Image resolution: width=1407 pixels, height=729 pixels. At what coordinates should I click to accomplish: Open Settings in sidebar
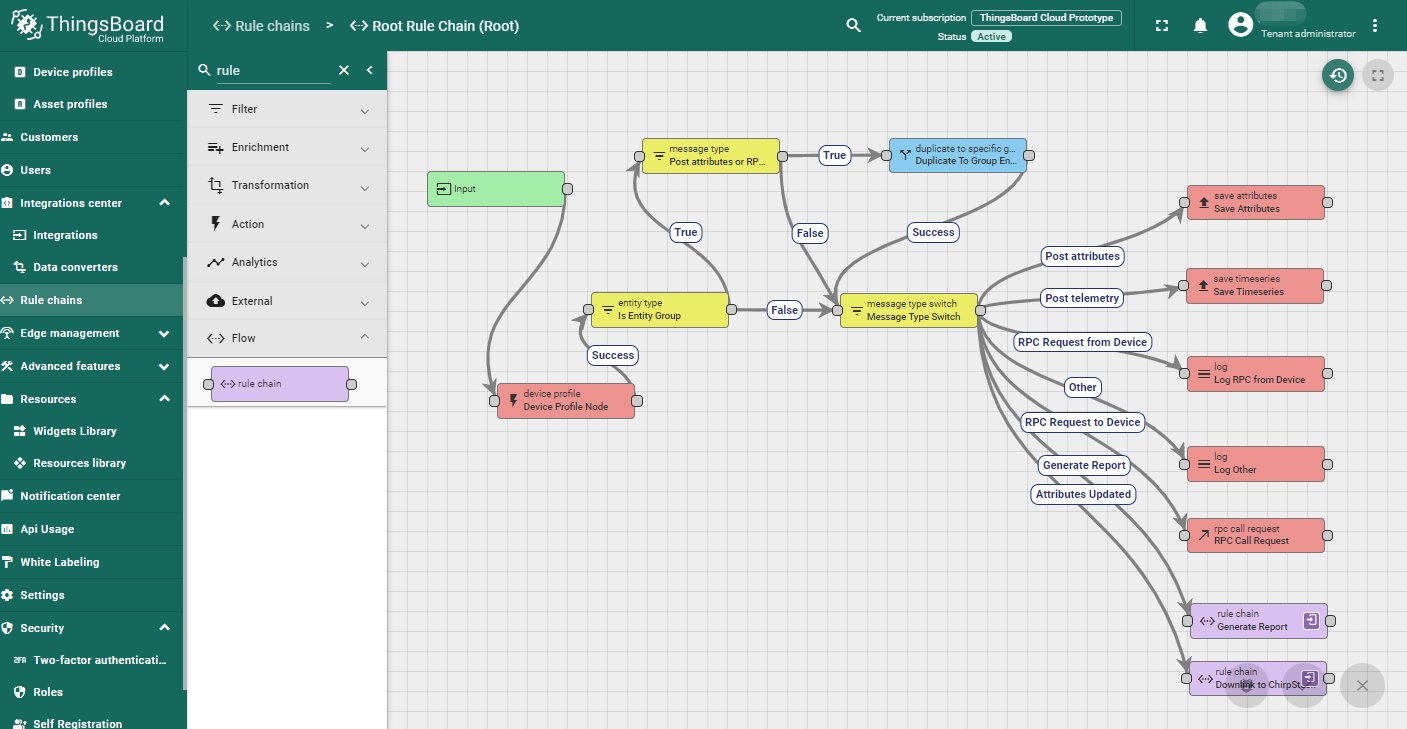pos(92,595)
